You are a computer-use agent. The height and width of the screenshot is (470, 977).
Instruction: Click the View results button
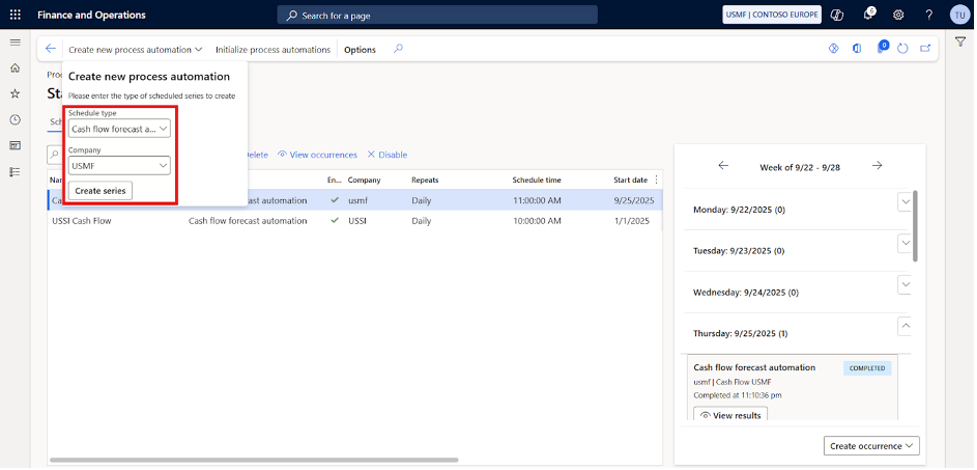pyautogui.click(x=730, y=415)
